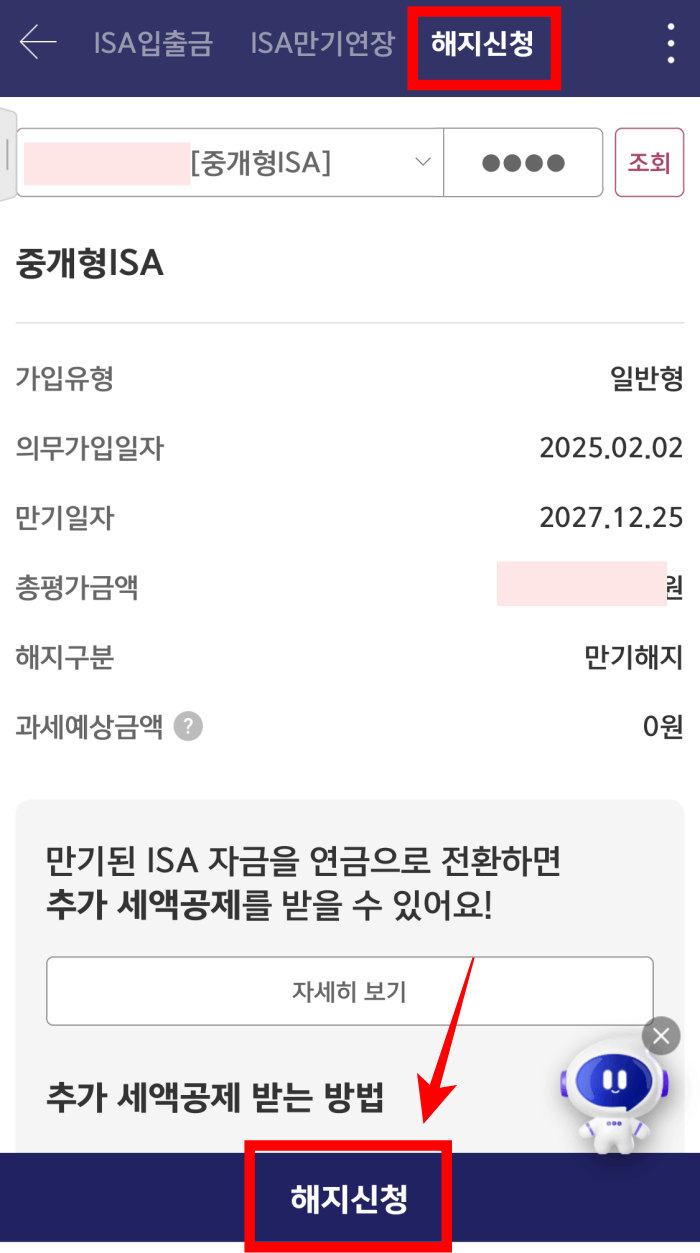
Task: Navigate back using the left arrow icon
Action: tap(35, 43)
